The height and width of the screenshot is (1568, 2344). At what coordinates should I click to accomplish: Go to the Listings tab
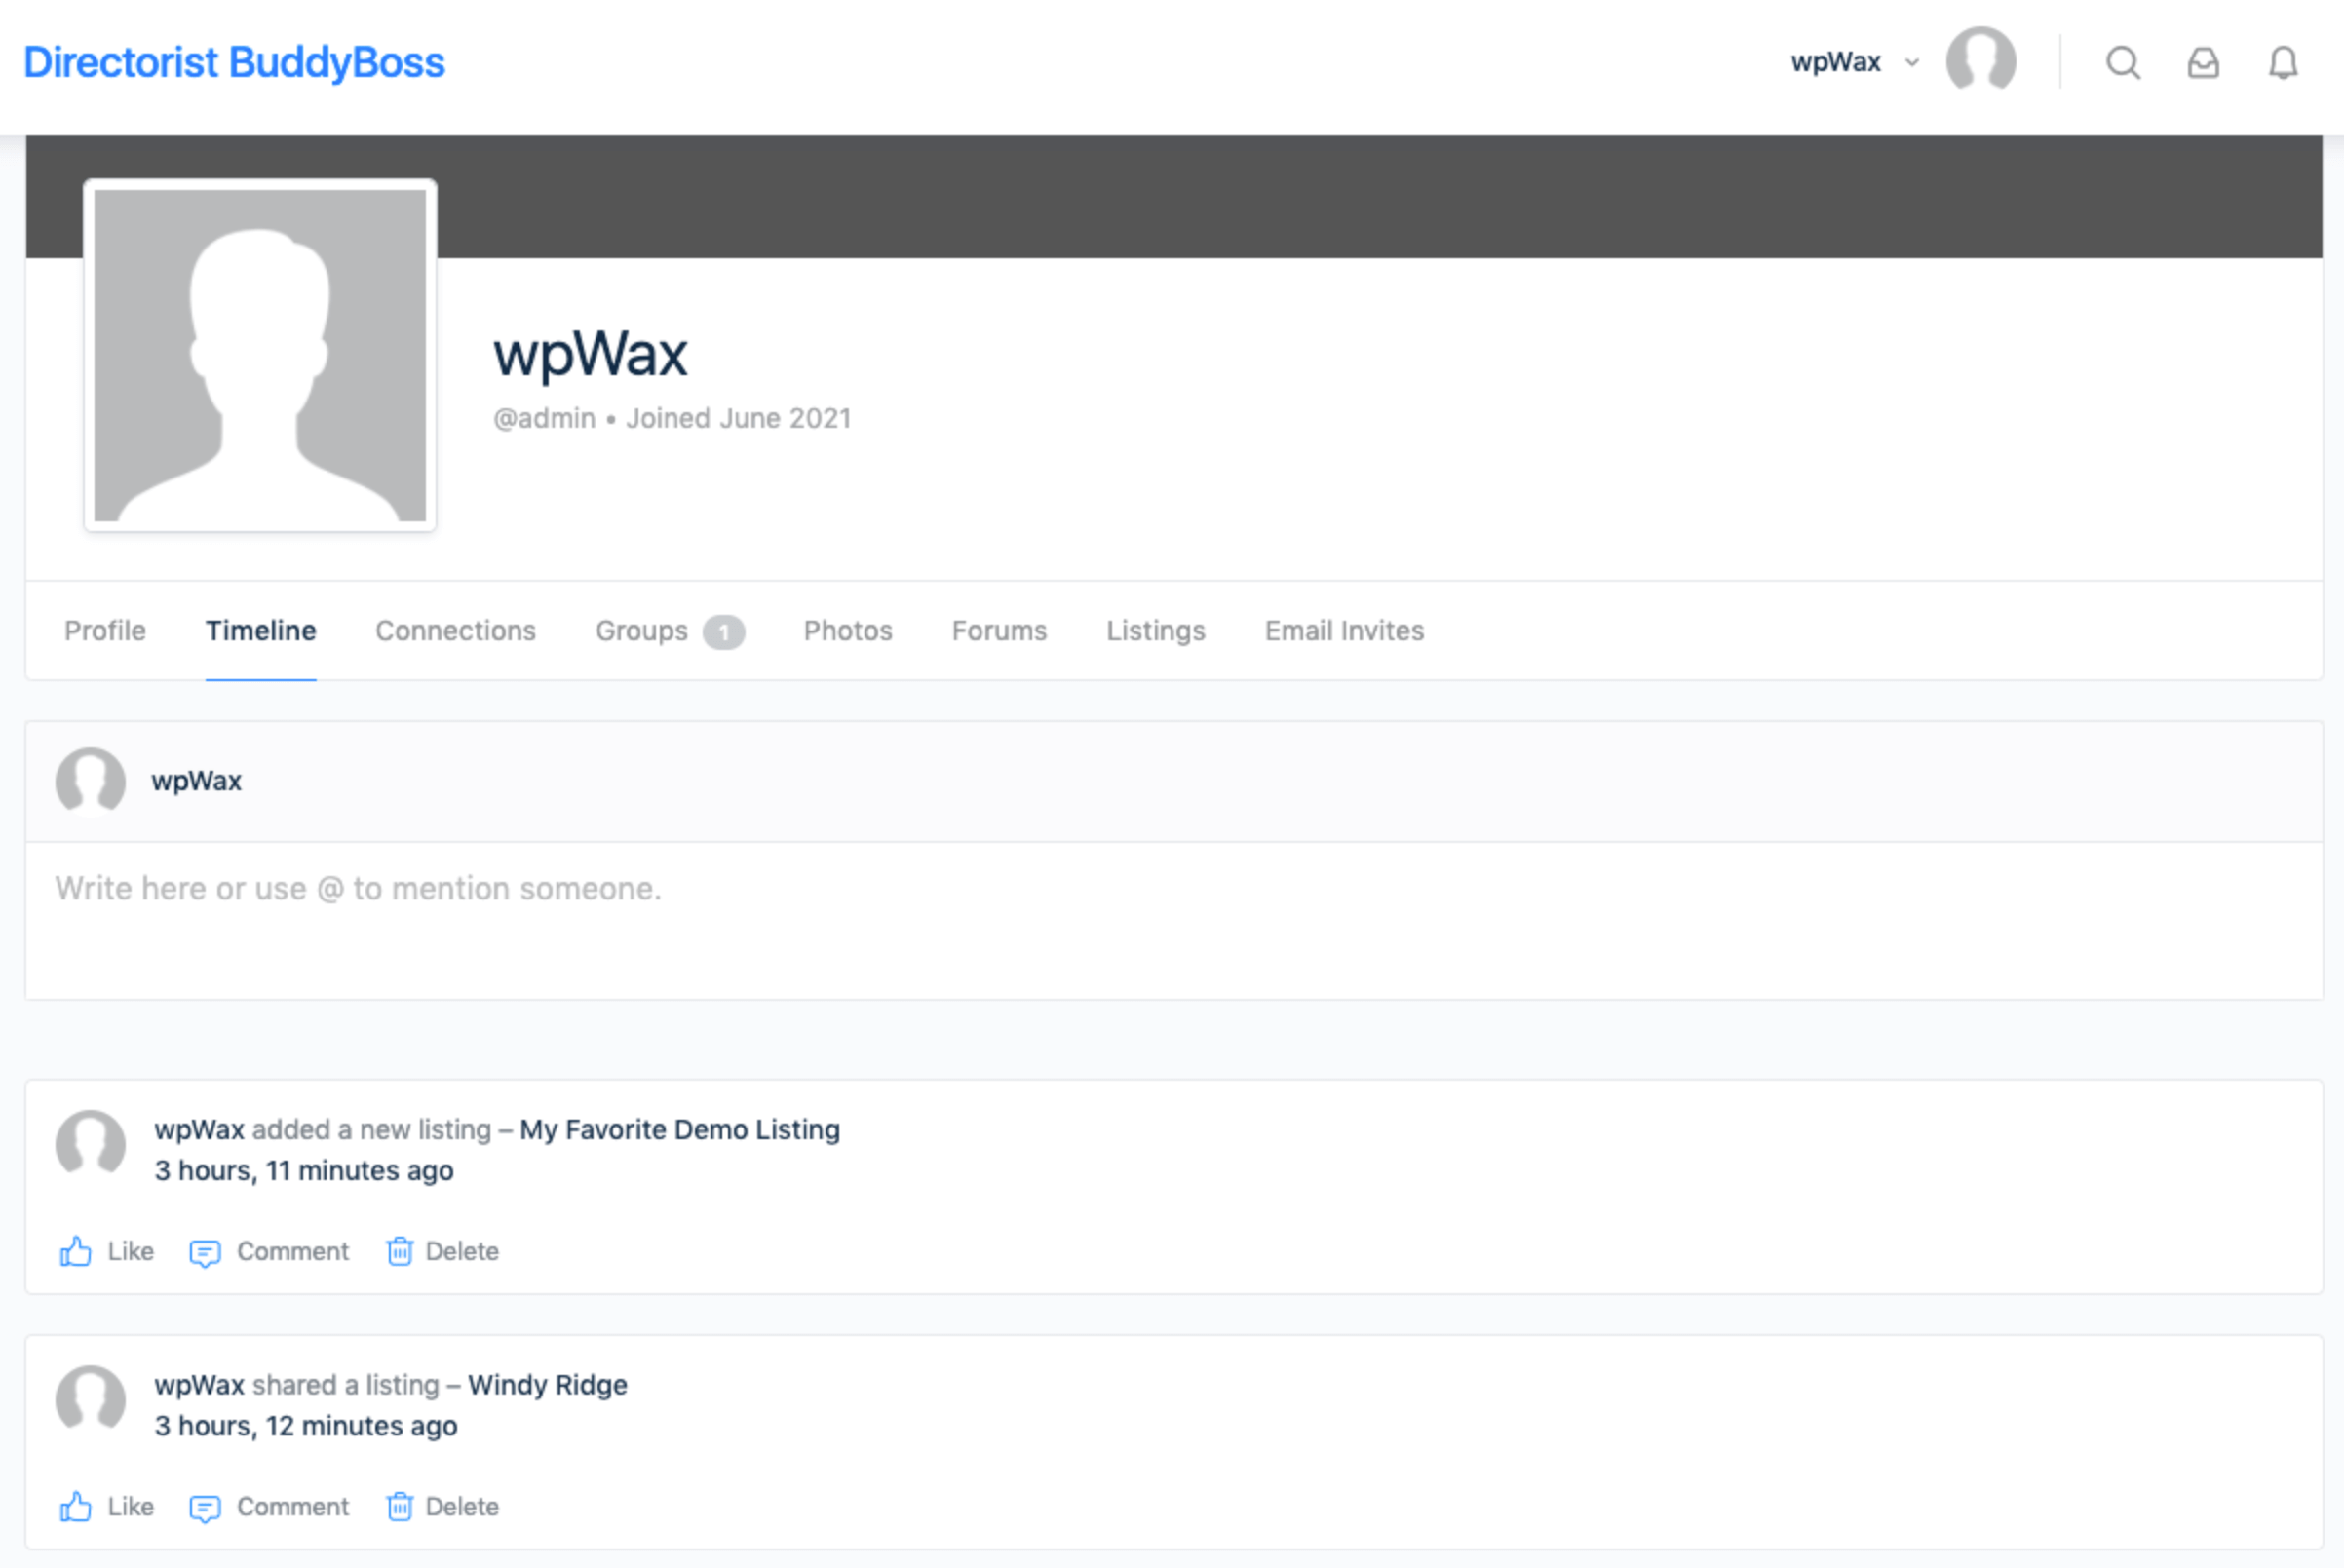pyautogui.click(x=1155, y=631)
